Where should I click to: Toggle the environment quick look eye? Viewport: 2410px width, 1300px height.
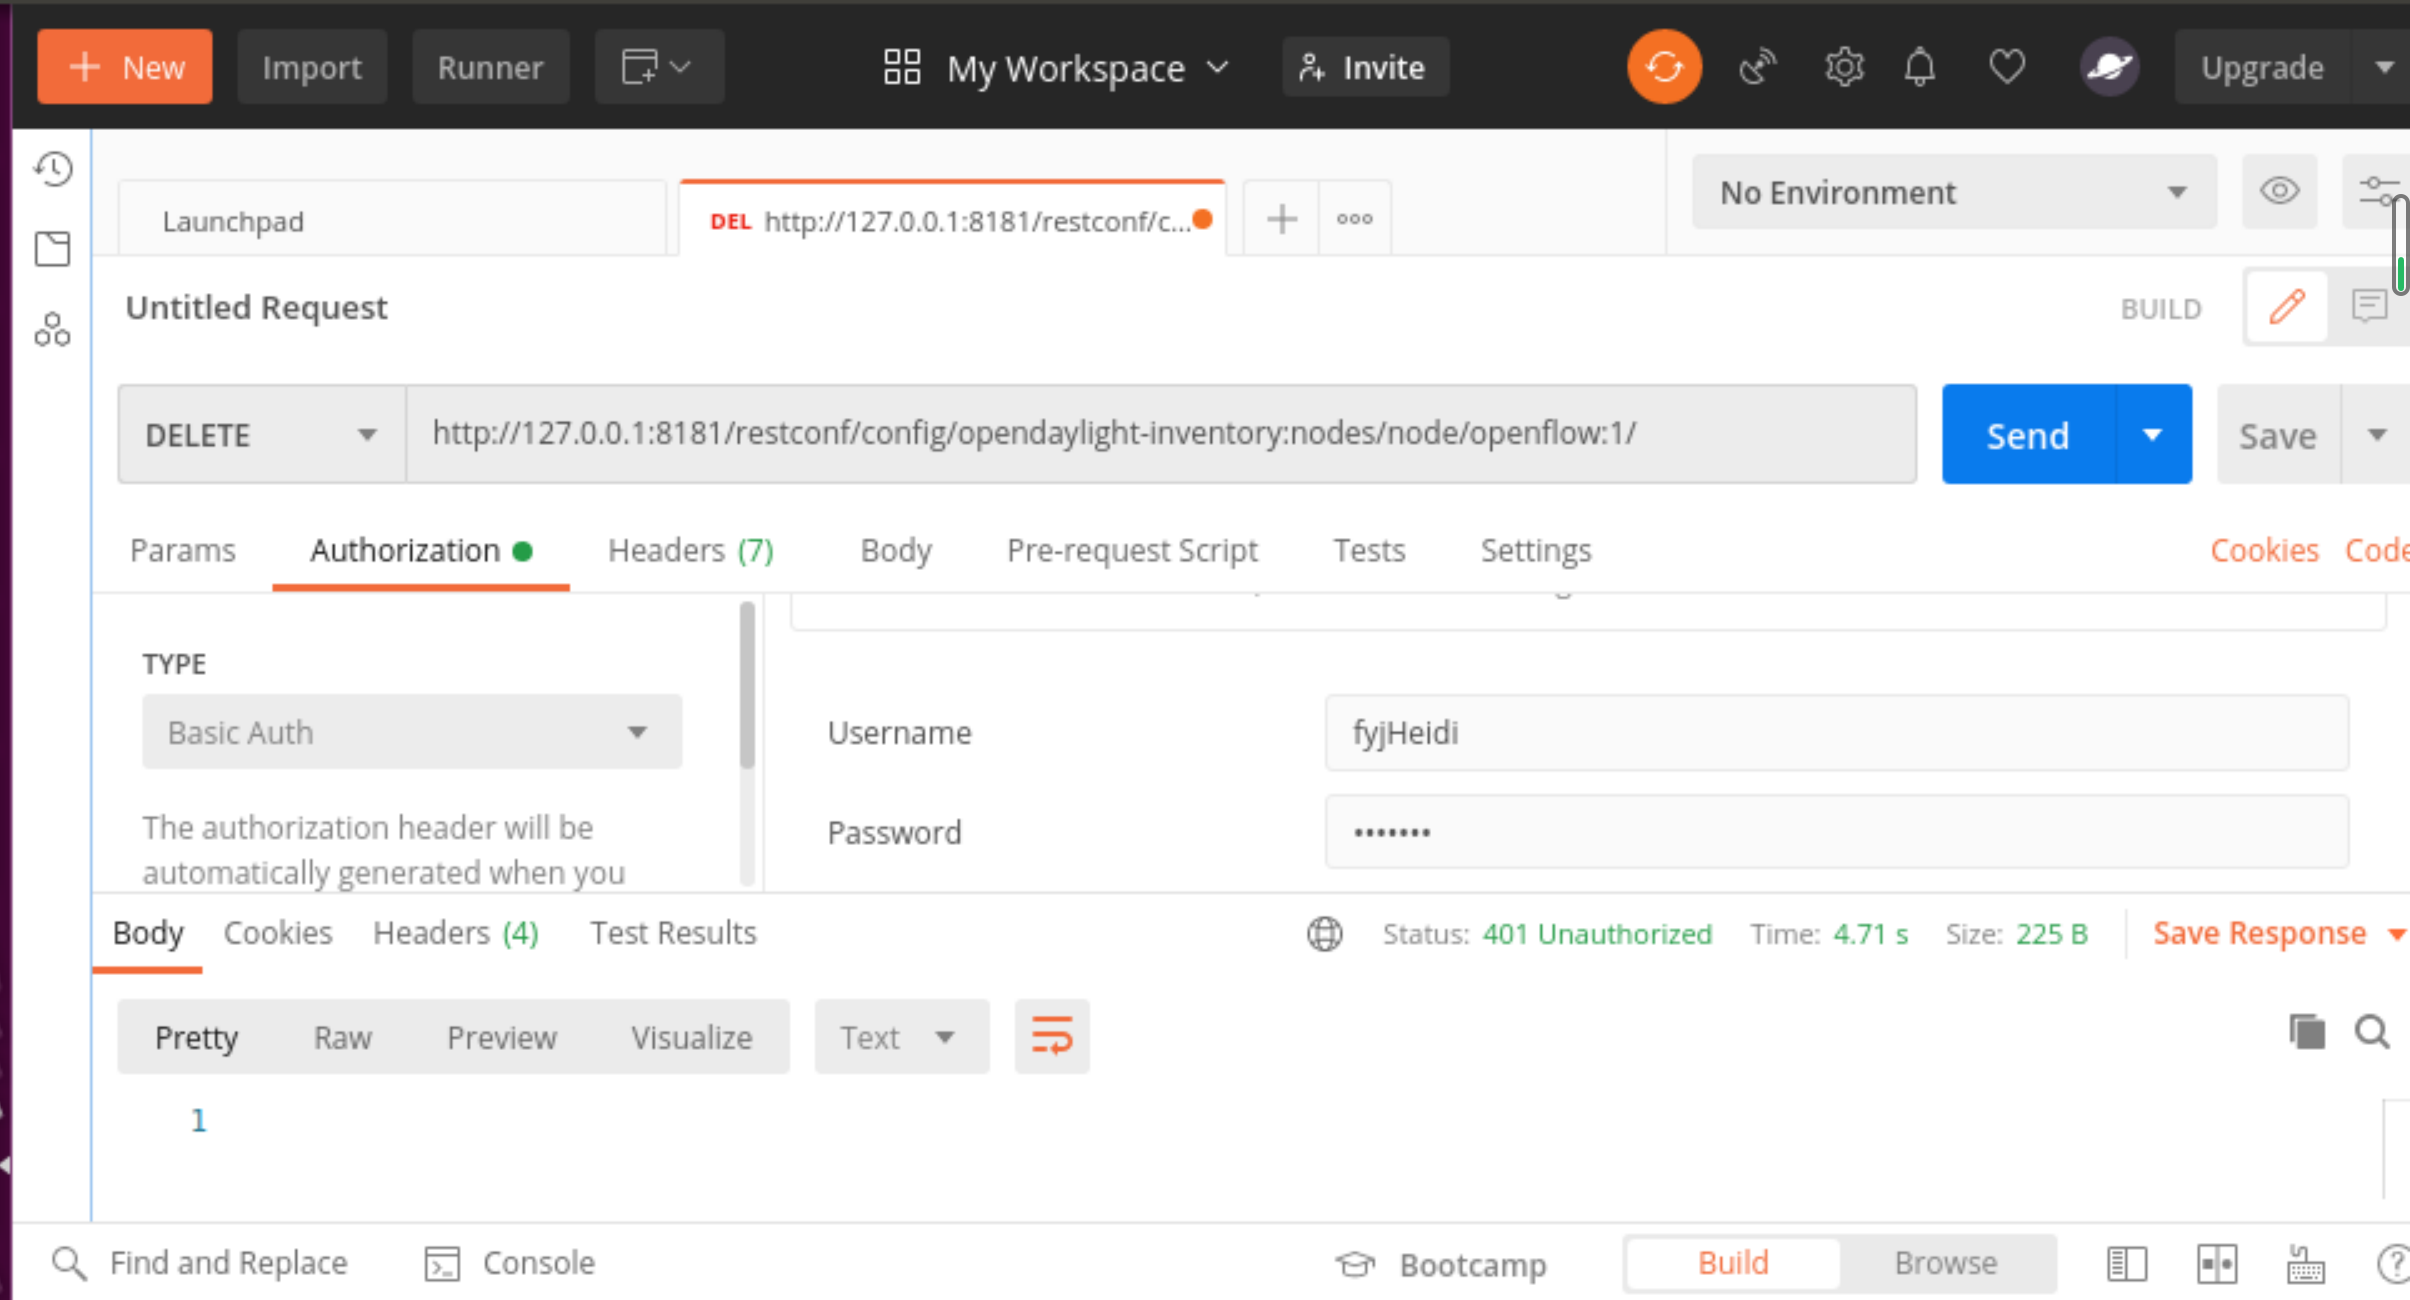point(2279,191)
